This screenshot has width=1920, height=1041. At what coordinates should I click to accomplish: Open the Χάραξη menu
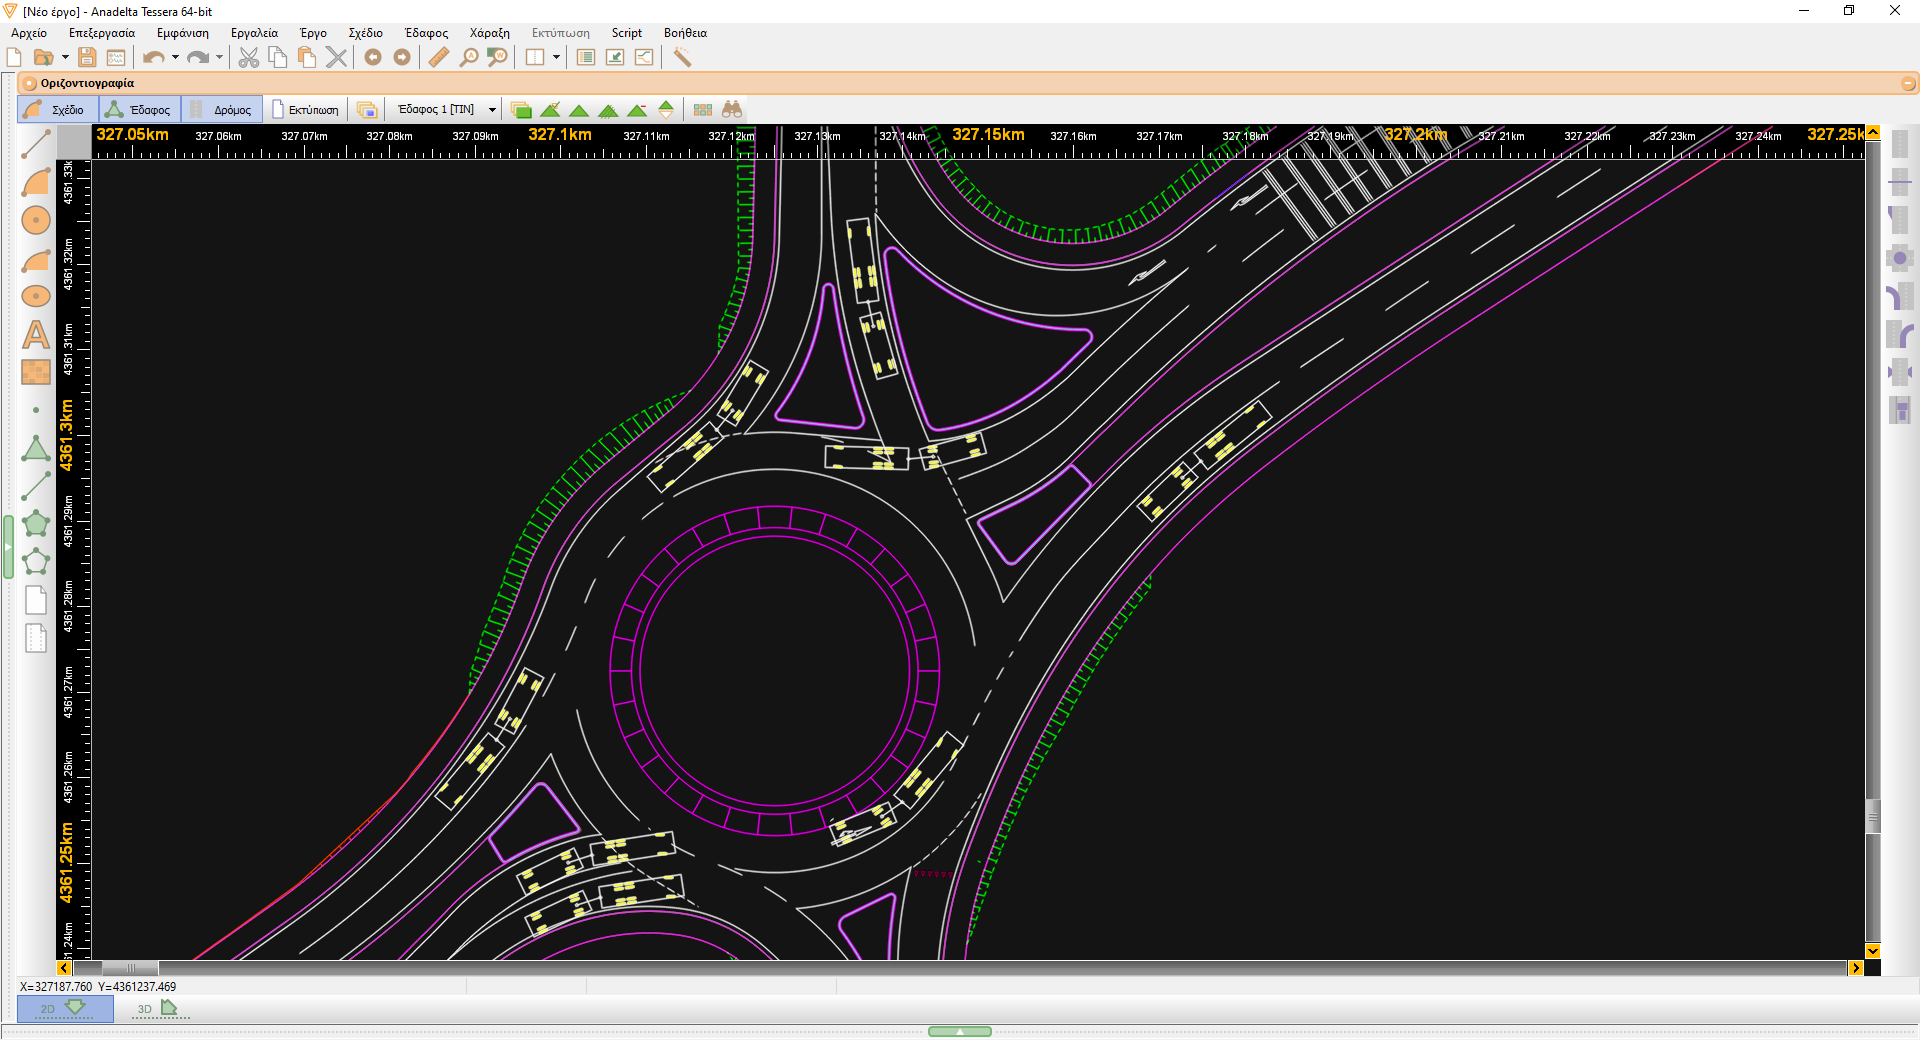490,33
